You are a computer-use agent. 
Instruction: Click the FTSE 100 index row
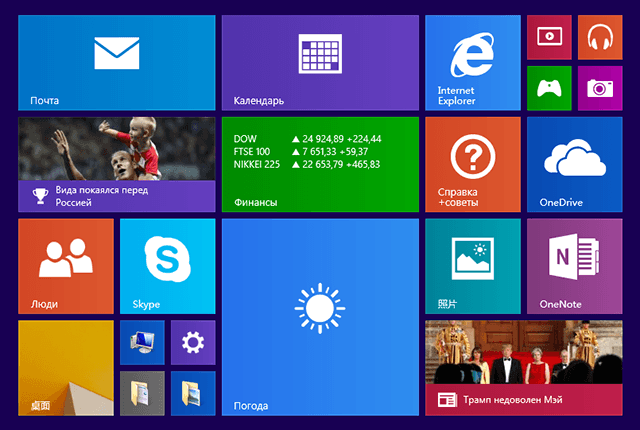click(x=301, y=152)
